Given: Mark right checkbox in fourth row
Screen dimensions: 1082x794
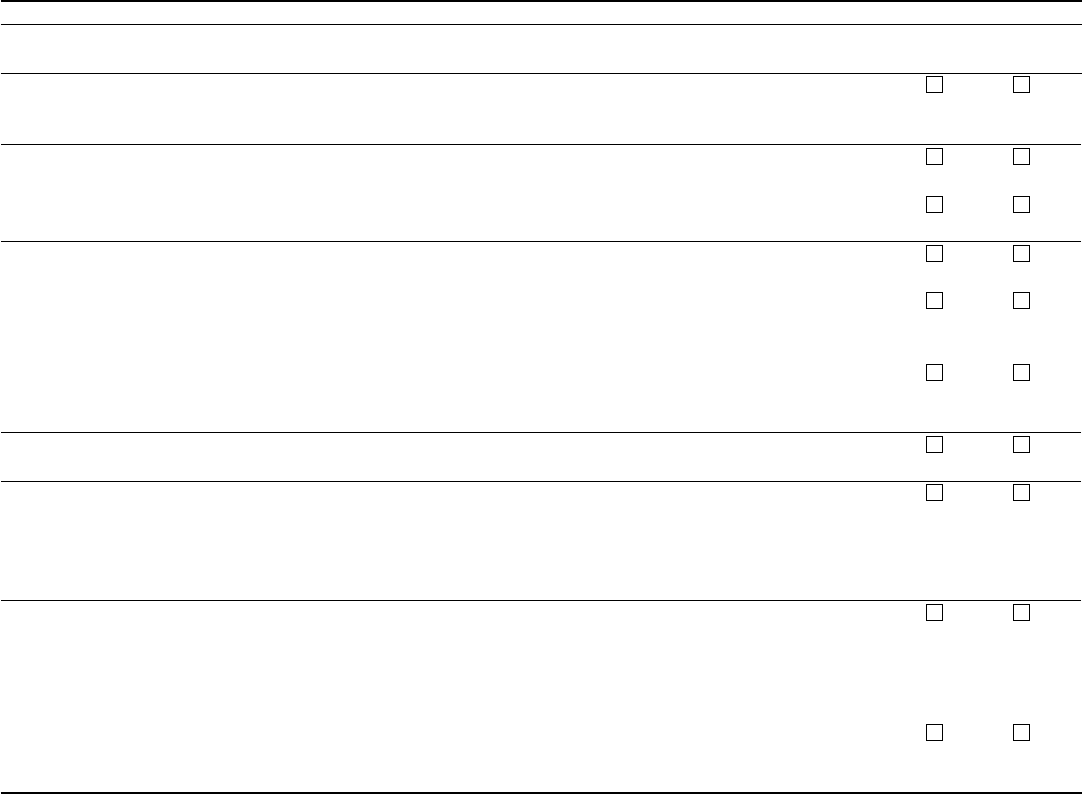Looking at the screenshot, I should (1021, 253).
